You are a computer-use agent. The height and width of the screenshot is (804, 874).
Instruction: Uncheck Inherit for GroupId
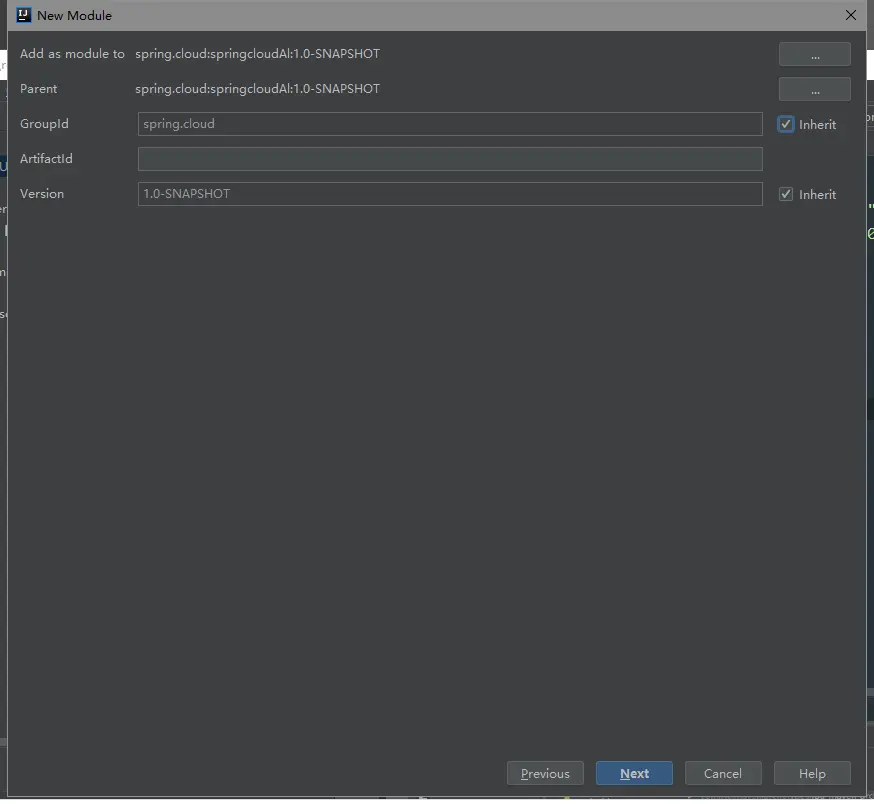click(785, 124)
